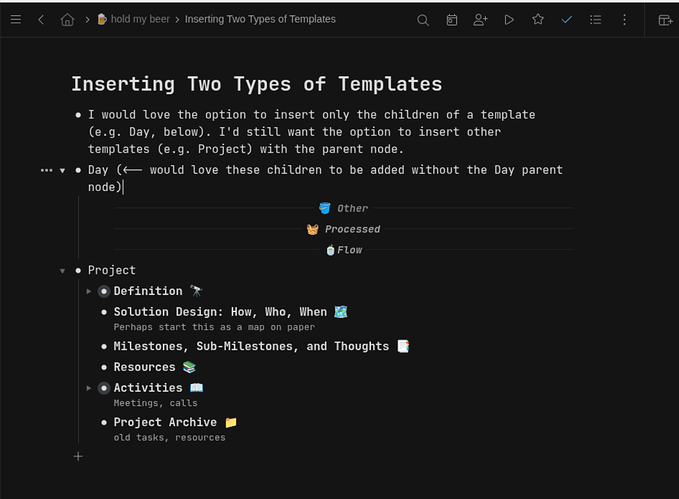This screenshot has width=679, height=499.
Task: Open the hamburger sidebar menu
Action: 16,19
